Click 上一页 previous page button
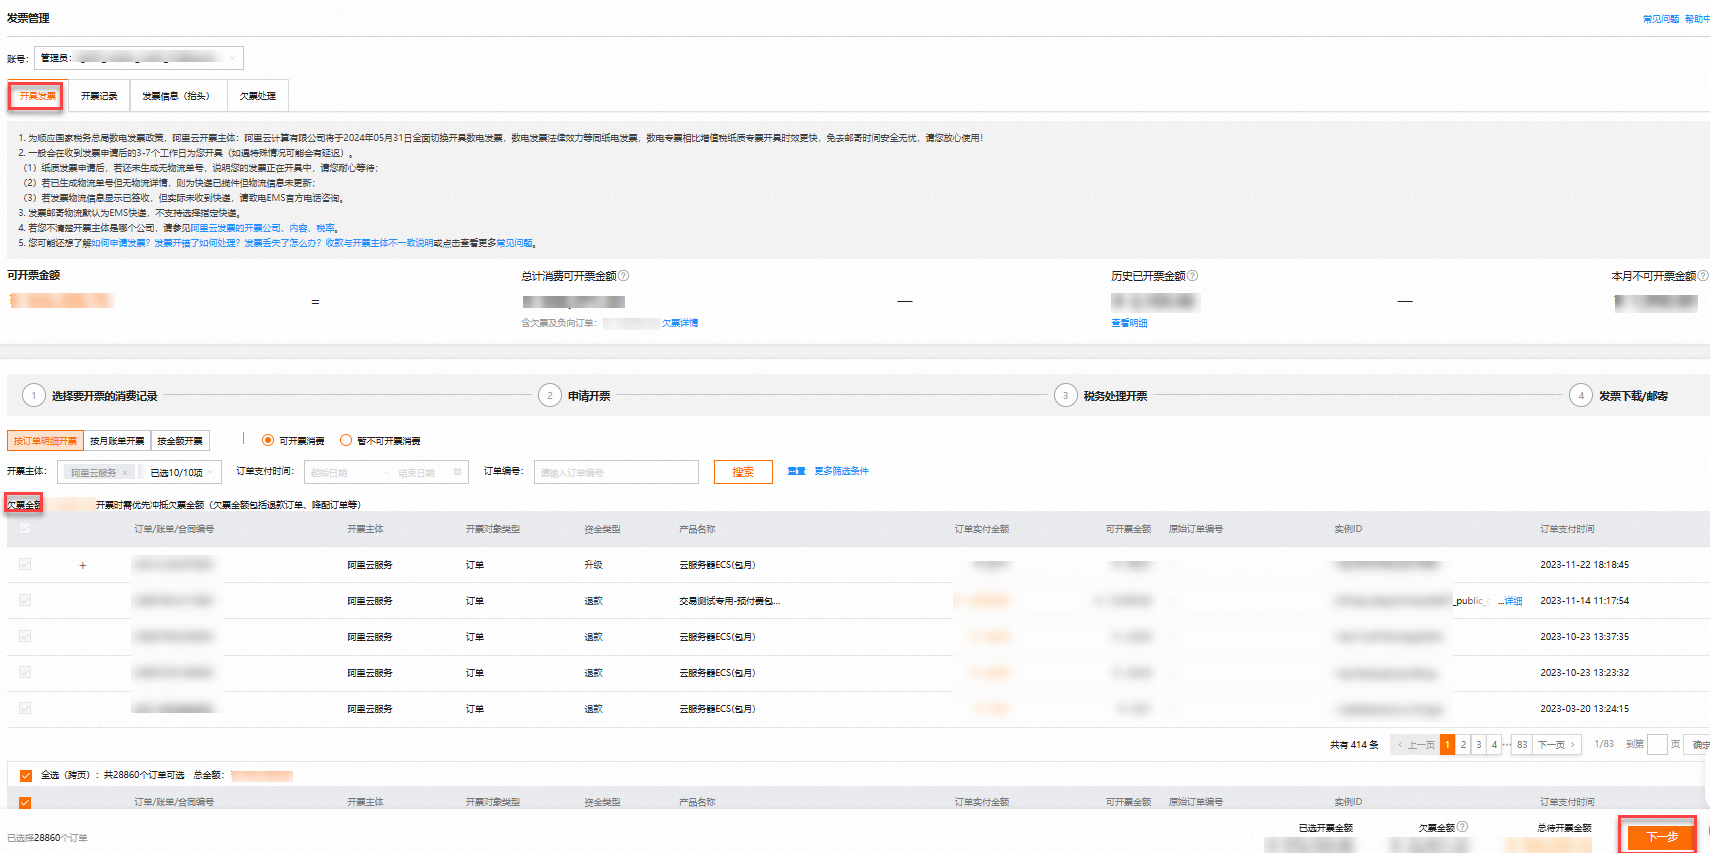 pyautogui.click(x=1415, y=745)
